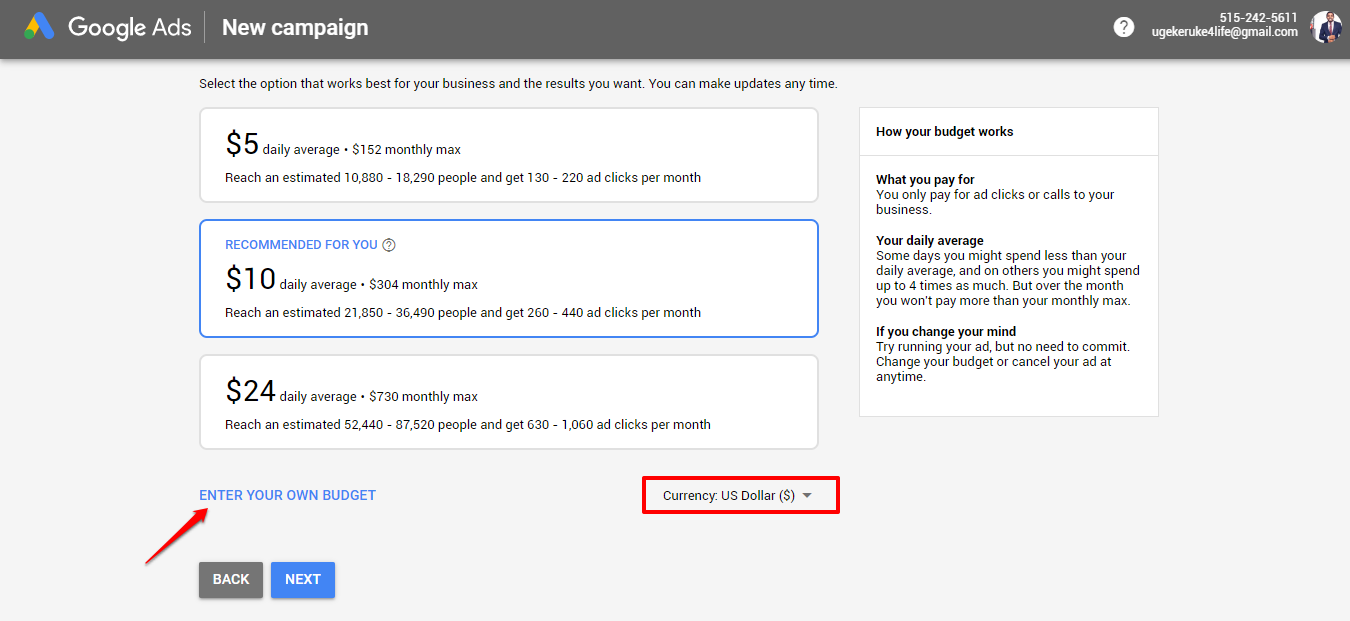Viewport: 1350px width, 621px height.
Task: Click the info icon beside Recommended For You
Action: (389, 245)
